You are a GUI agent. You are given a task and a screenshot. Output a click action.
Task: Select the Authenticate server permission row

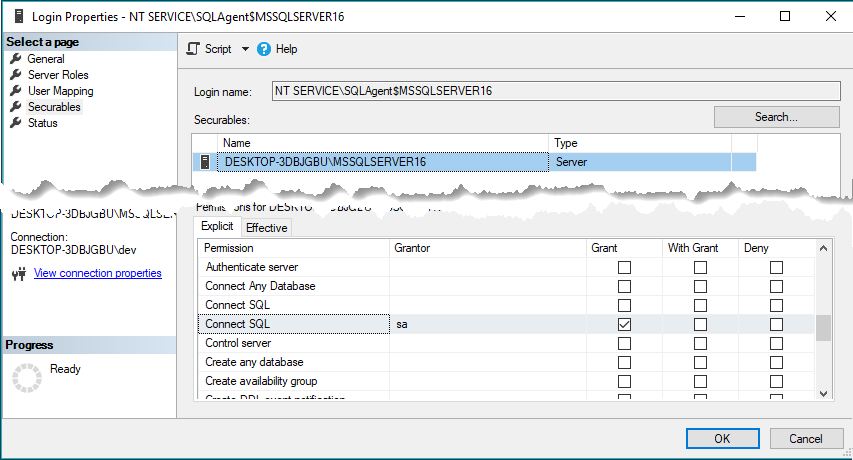(506, 267)
